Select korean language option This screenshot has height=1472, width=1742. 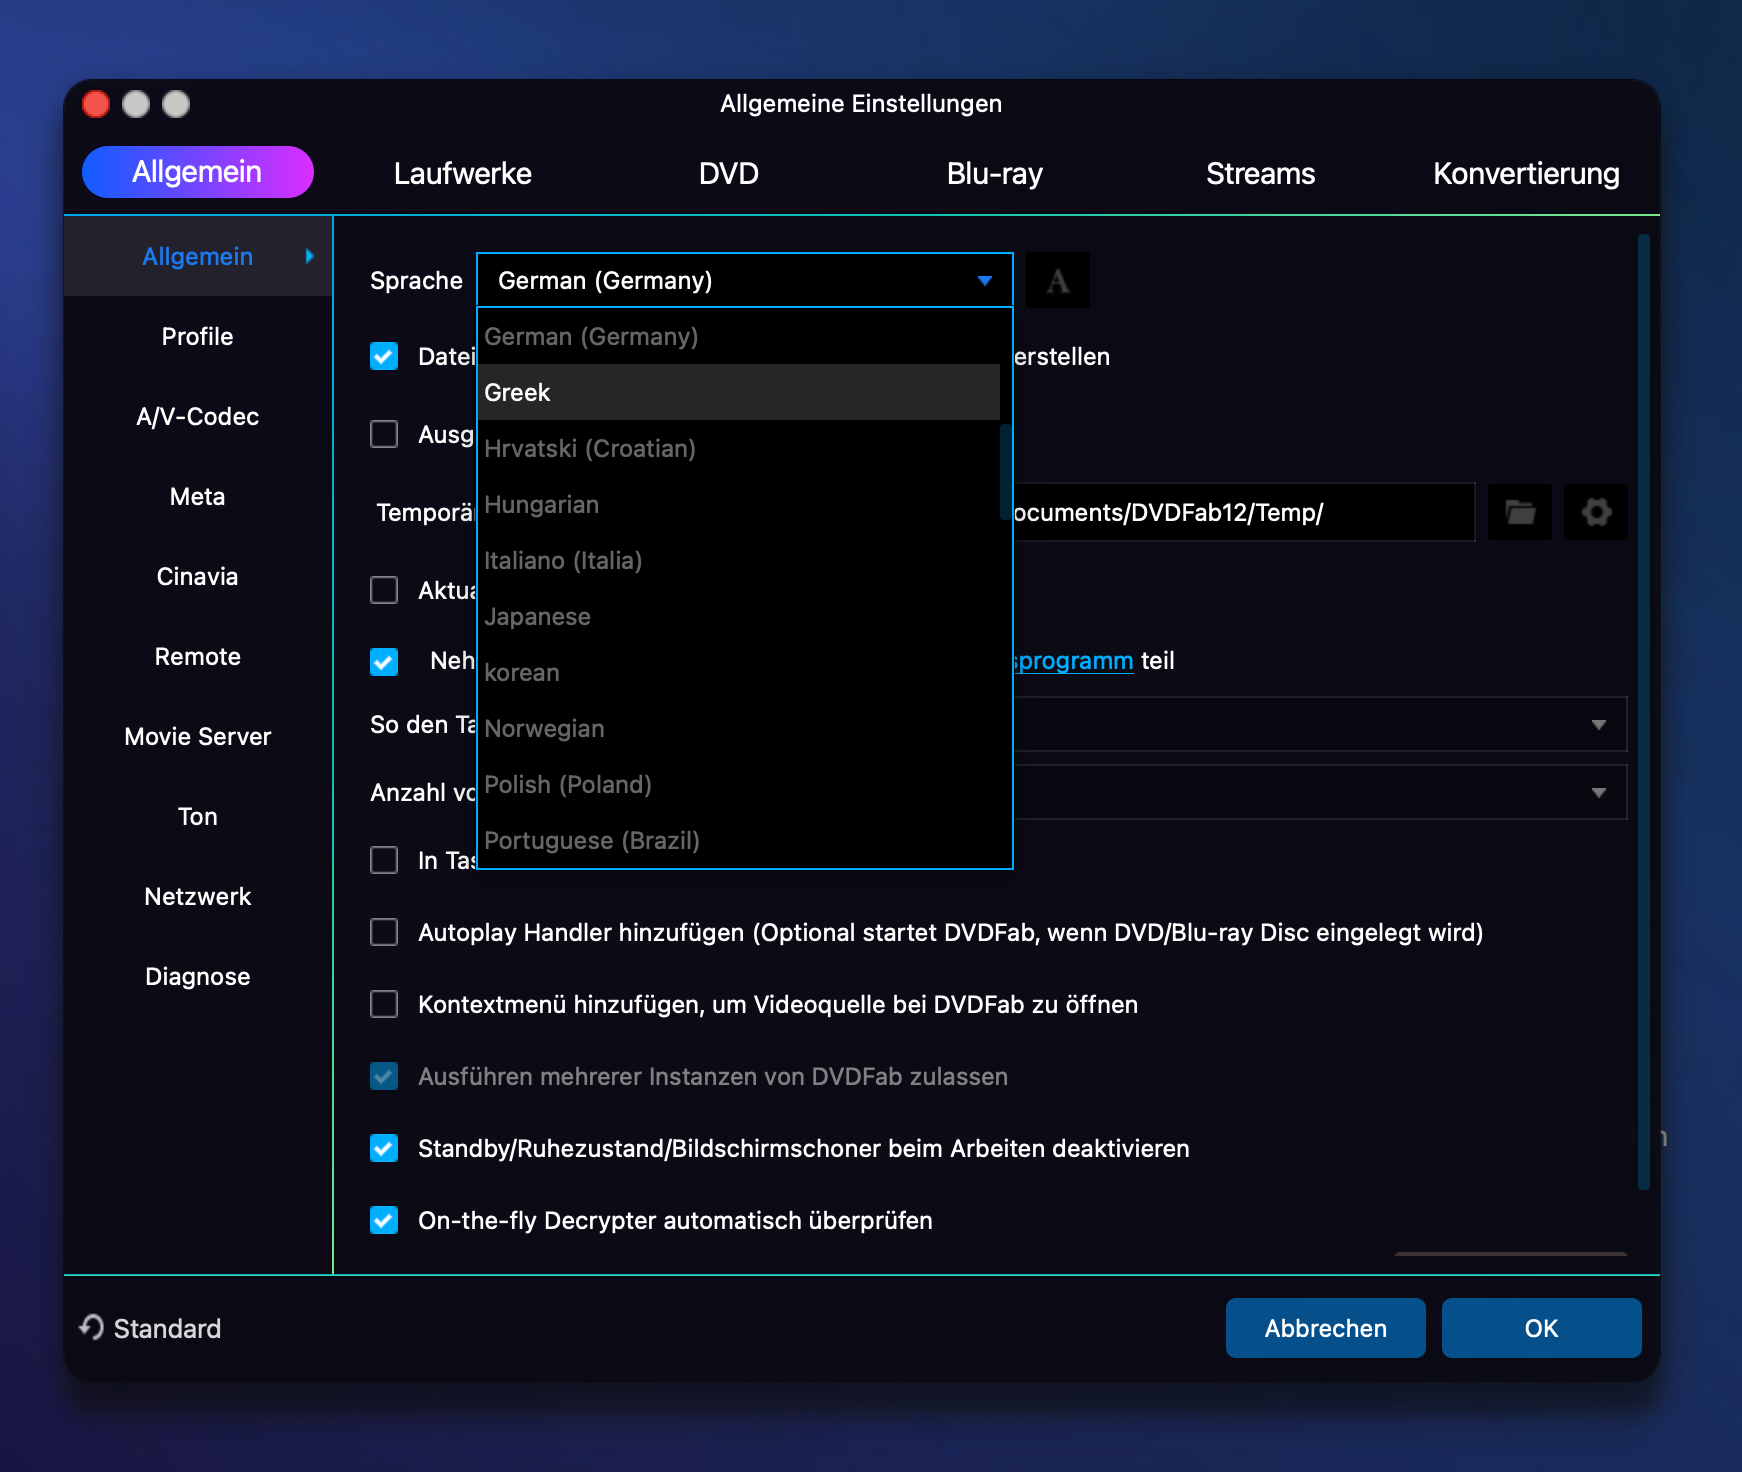click(739, 672)
